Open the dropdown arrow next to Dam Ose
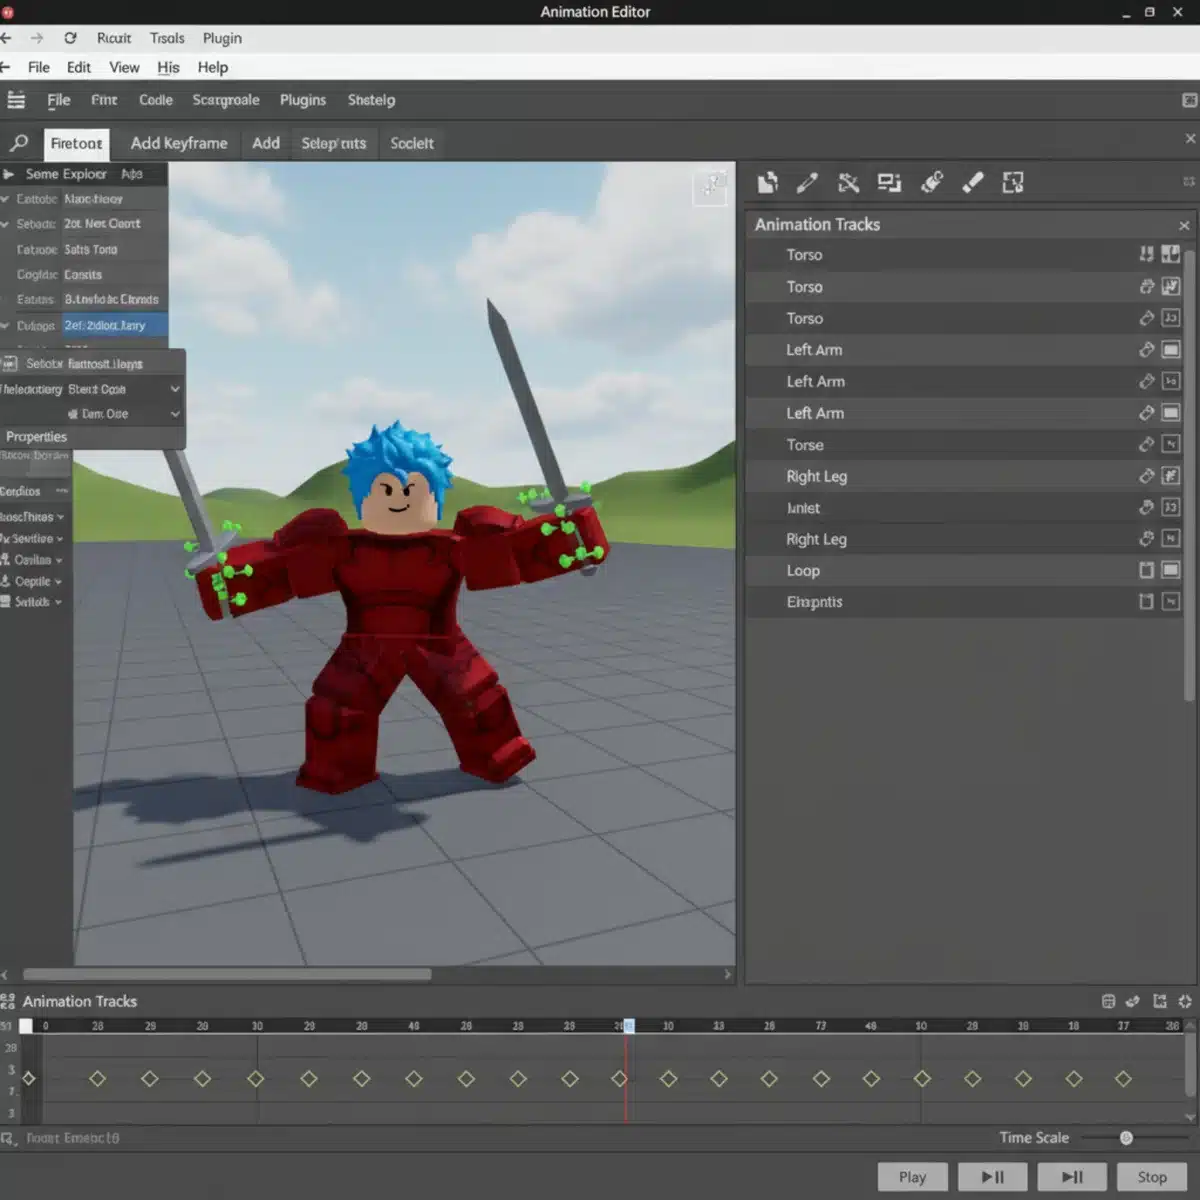1200x1200 pixels. point(175,413)
